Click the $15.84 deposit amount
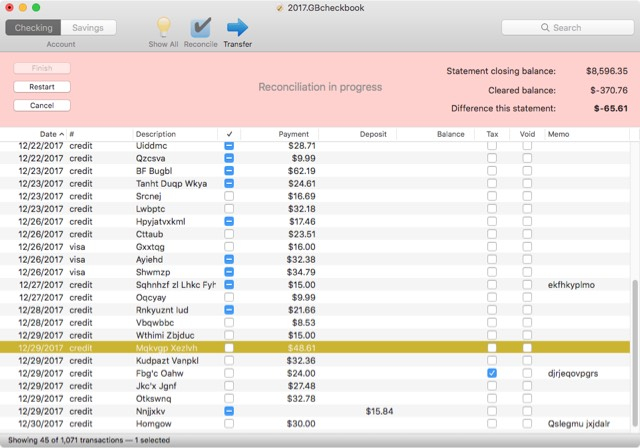Image resolution: width=640 pixels, height=448 pixels. click(x=379, y=411)
